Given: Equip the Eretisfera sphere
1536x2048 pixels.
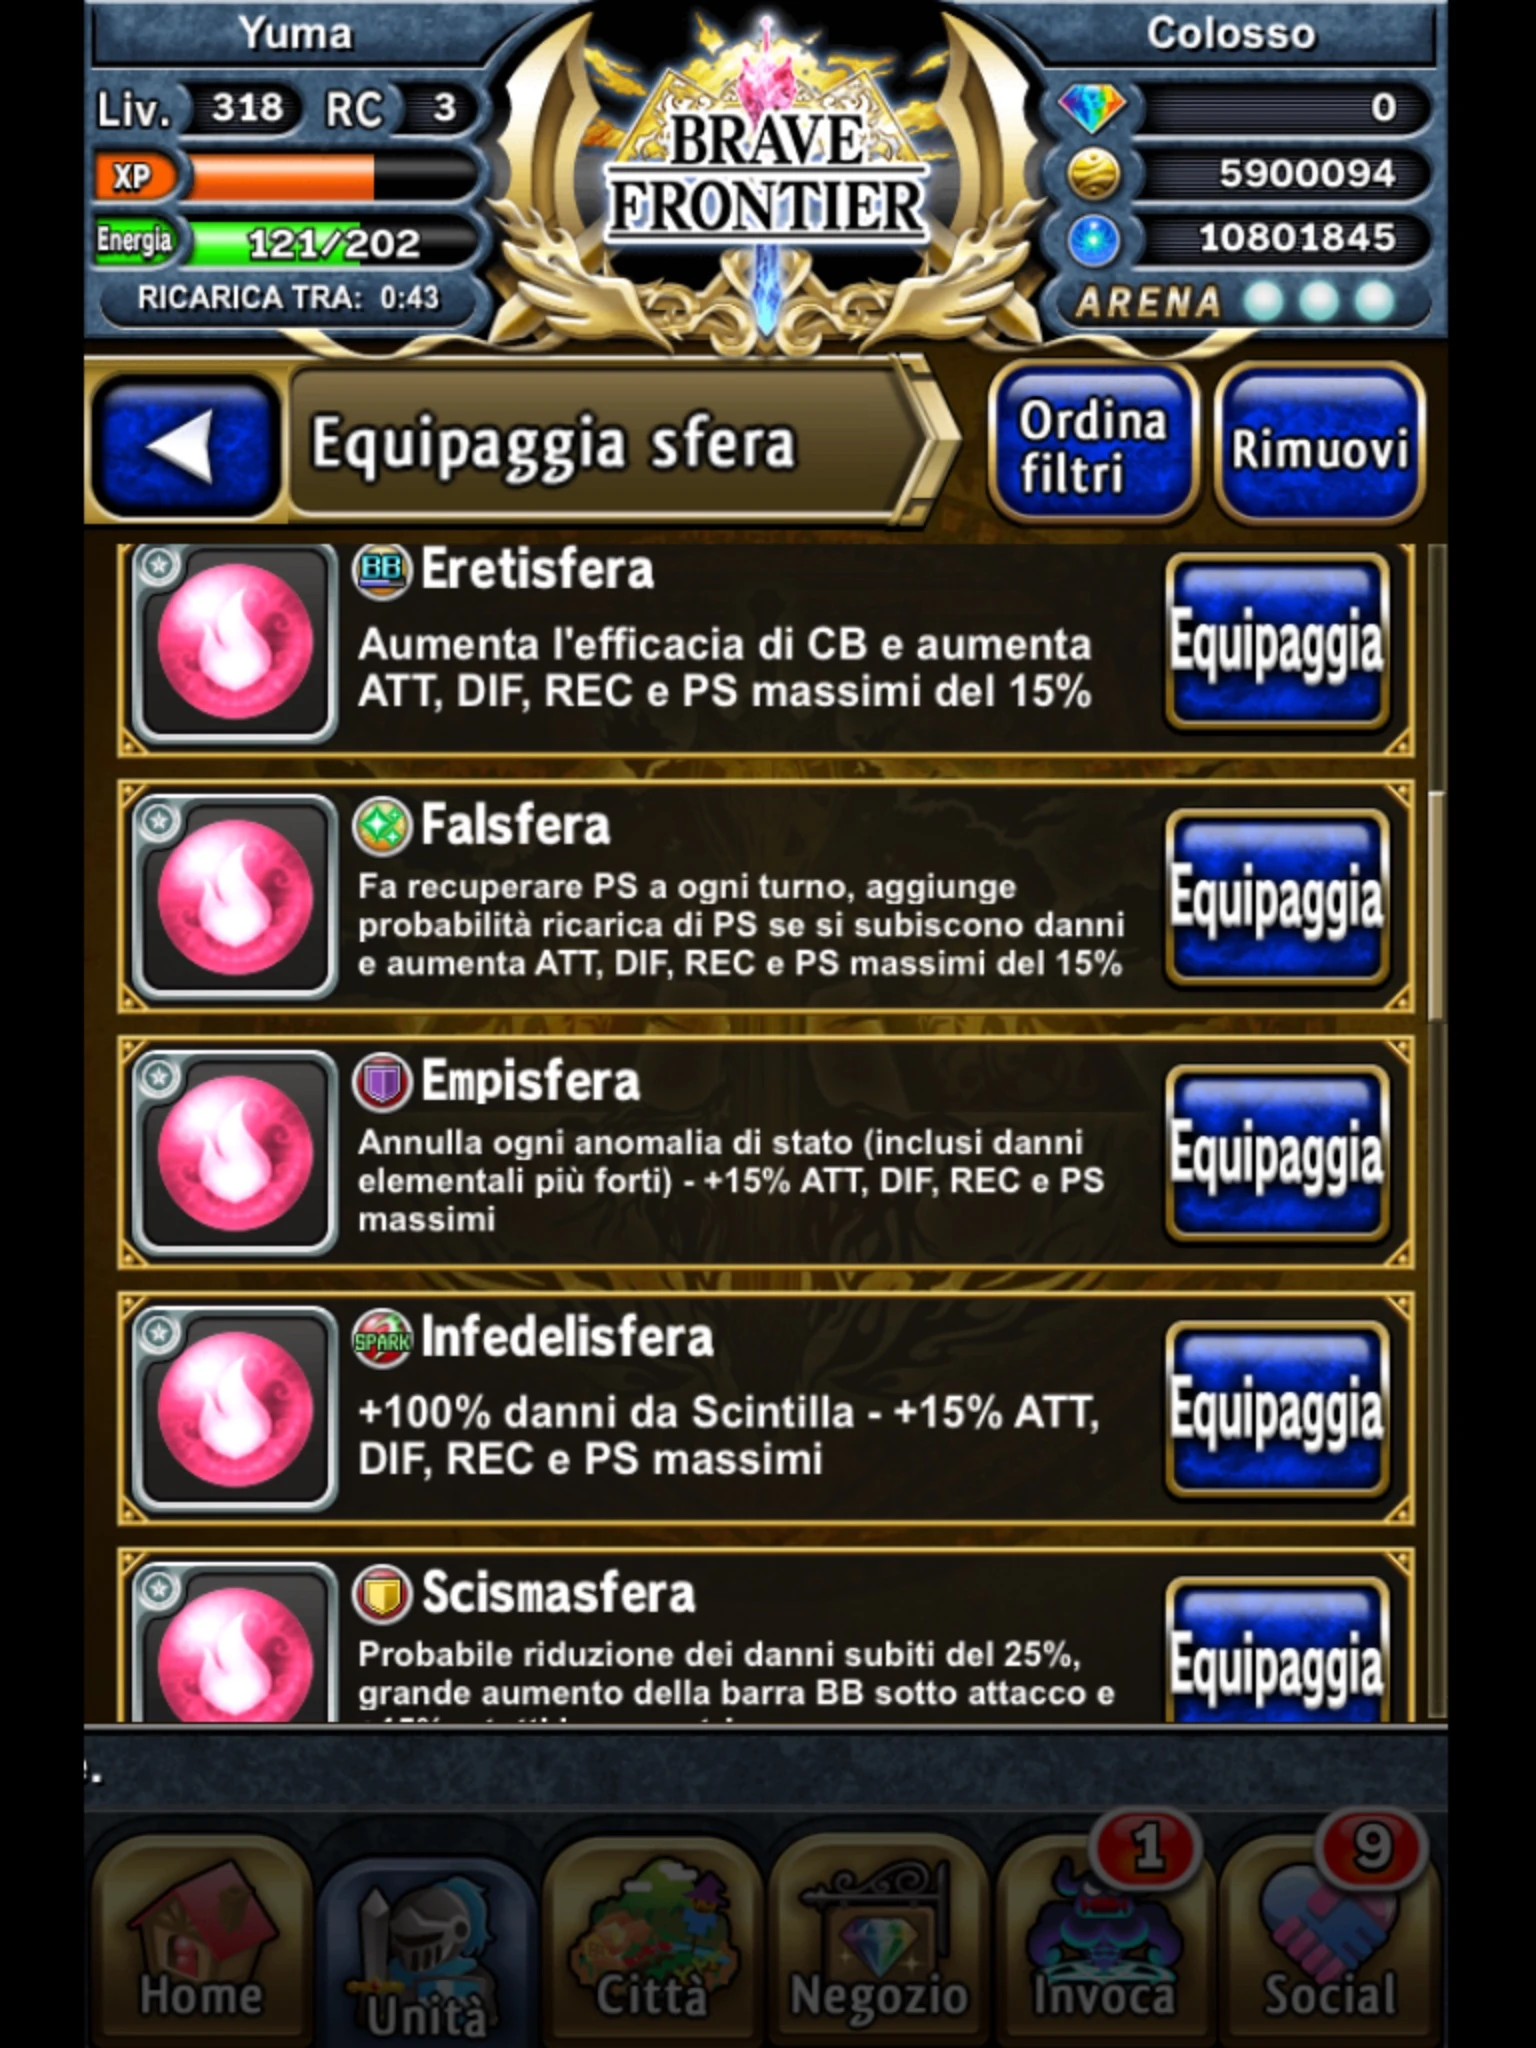Looking at the screenshot, I should point(1277,642).
